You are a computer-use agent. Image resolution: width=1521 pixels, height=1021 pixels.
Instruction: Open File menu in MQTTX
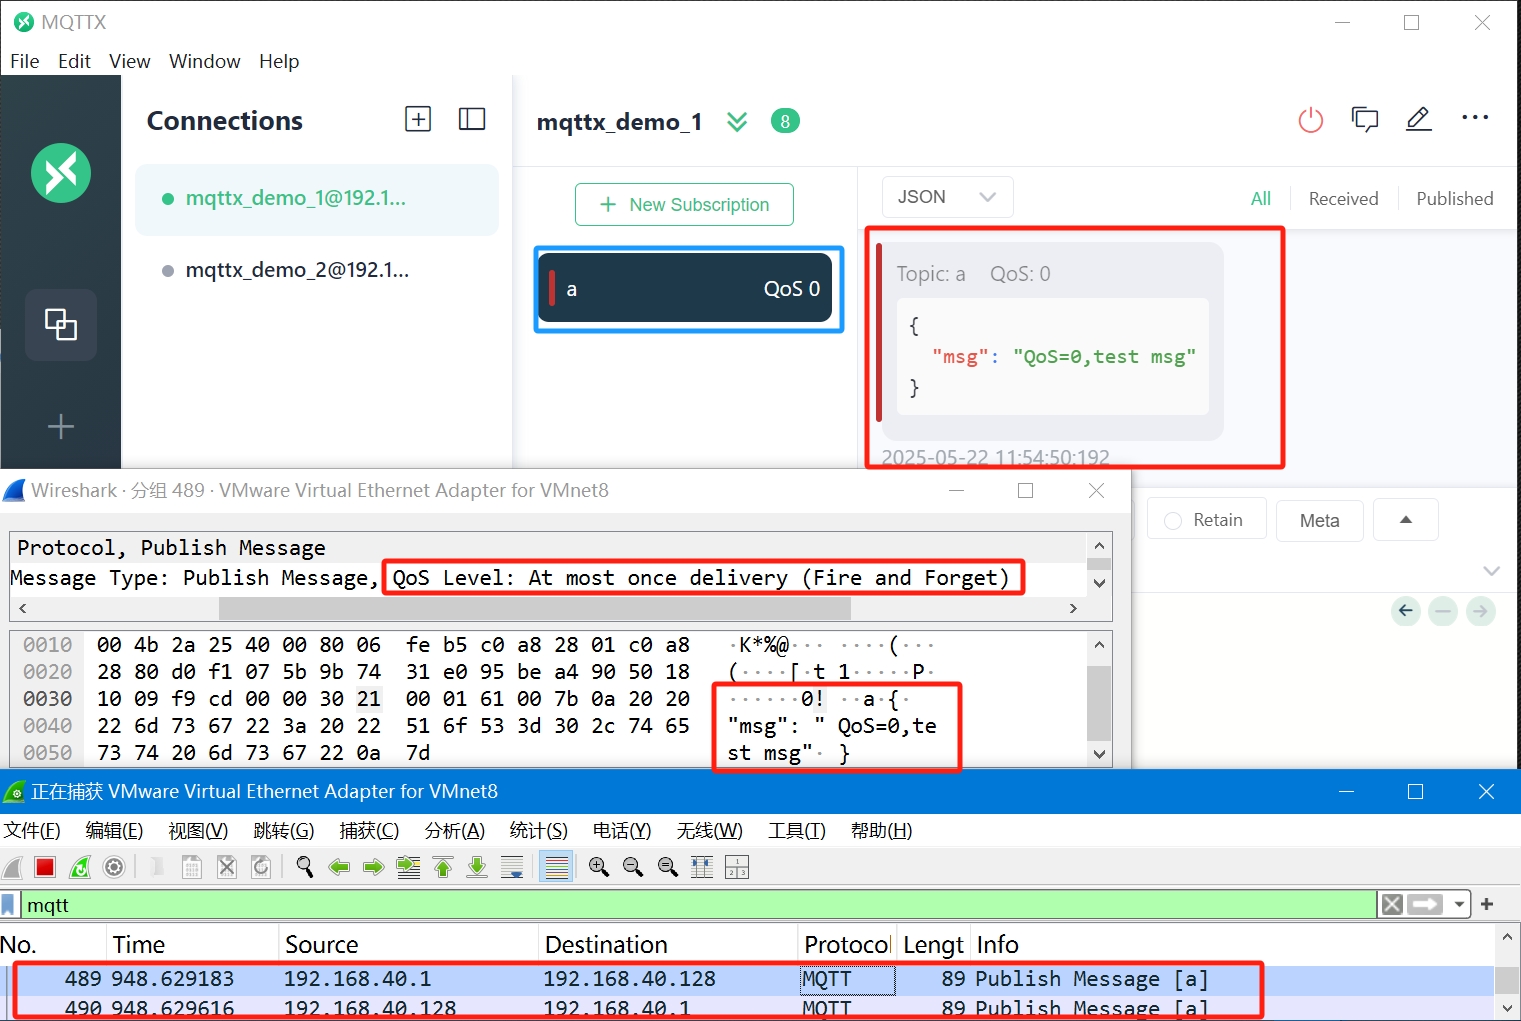point(25,61)
